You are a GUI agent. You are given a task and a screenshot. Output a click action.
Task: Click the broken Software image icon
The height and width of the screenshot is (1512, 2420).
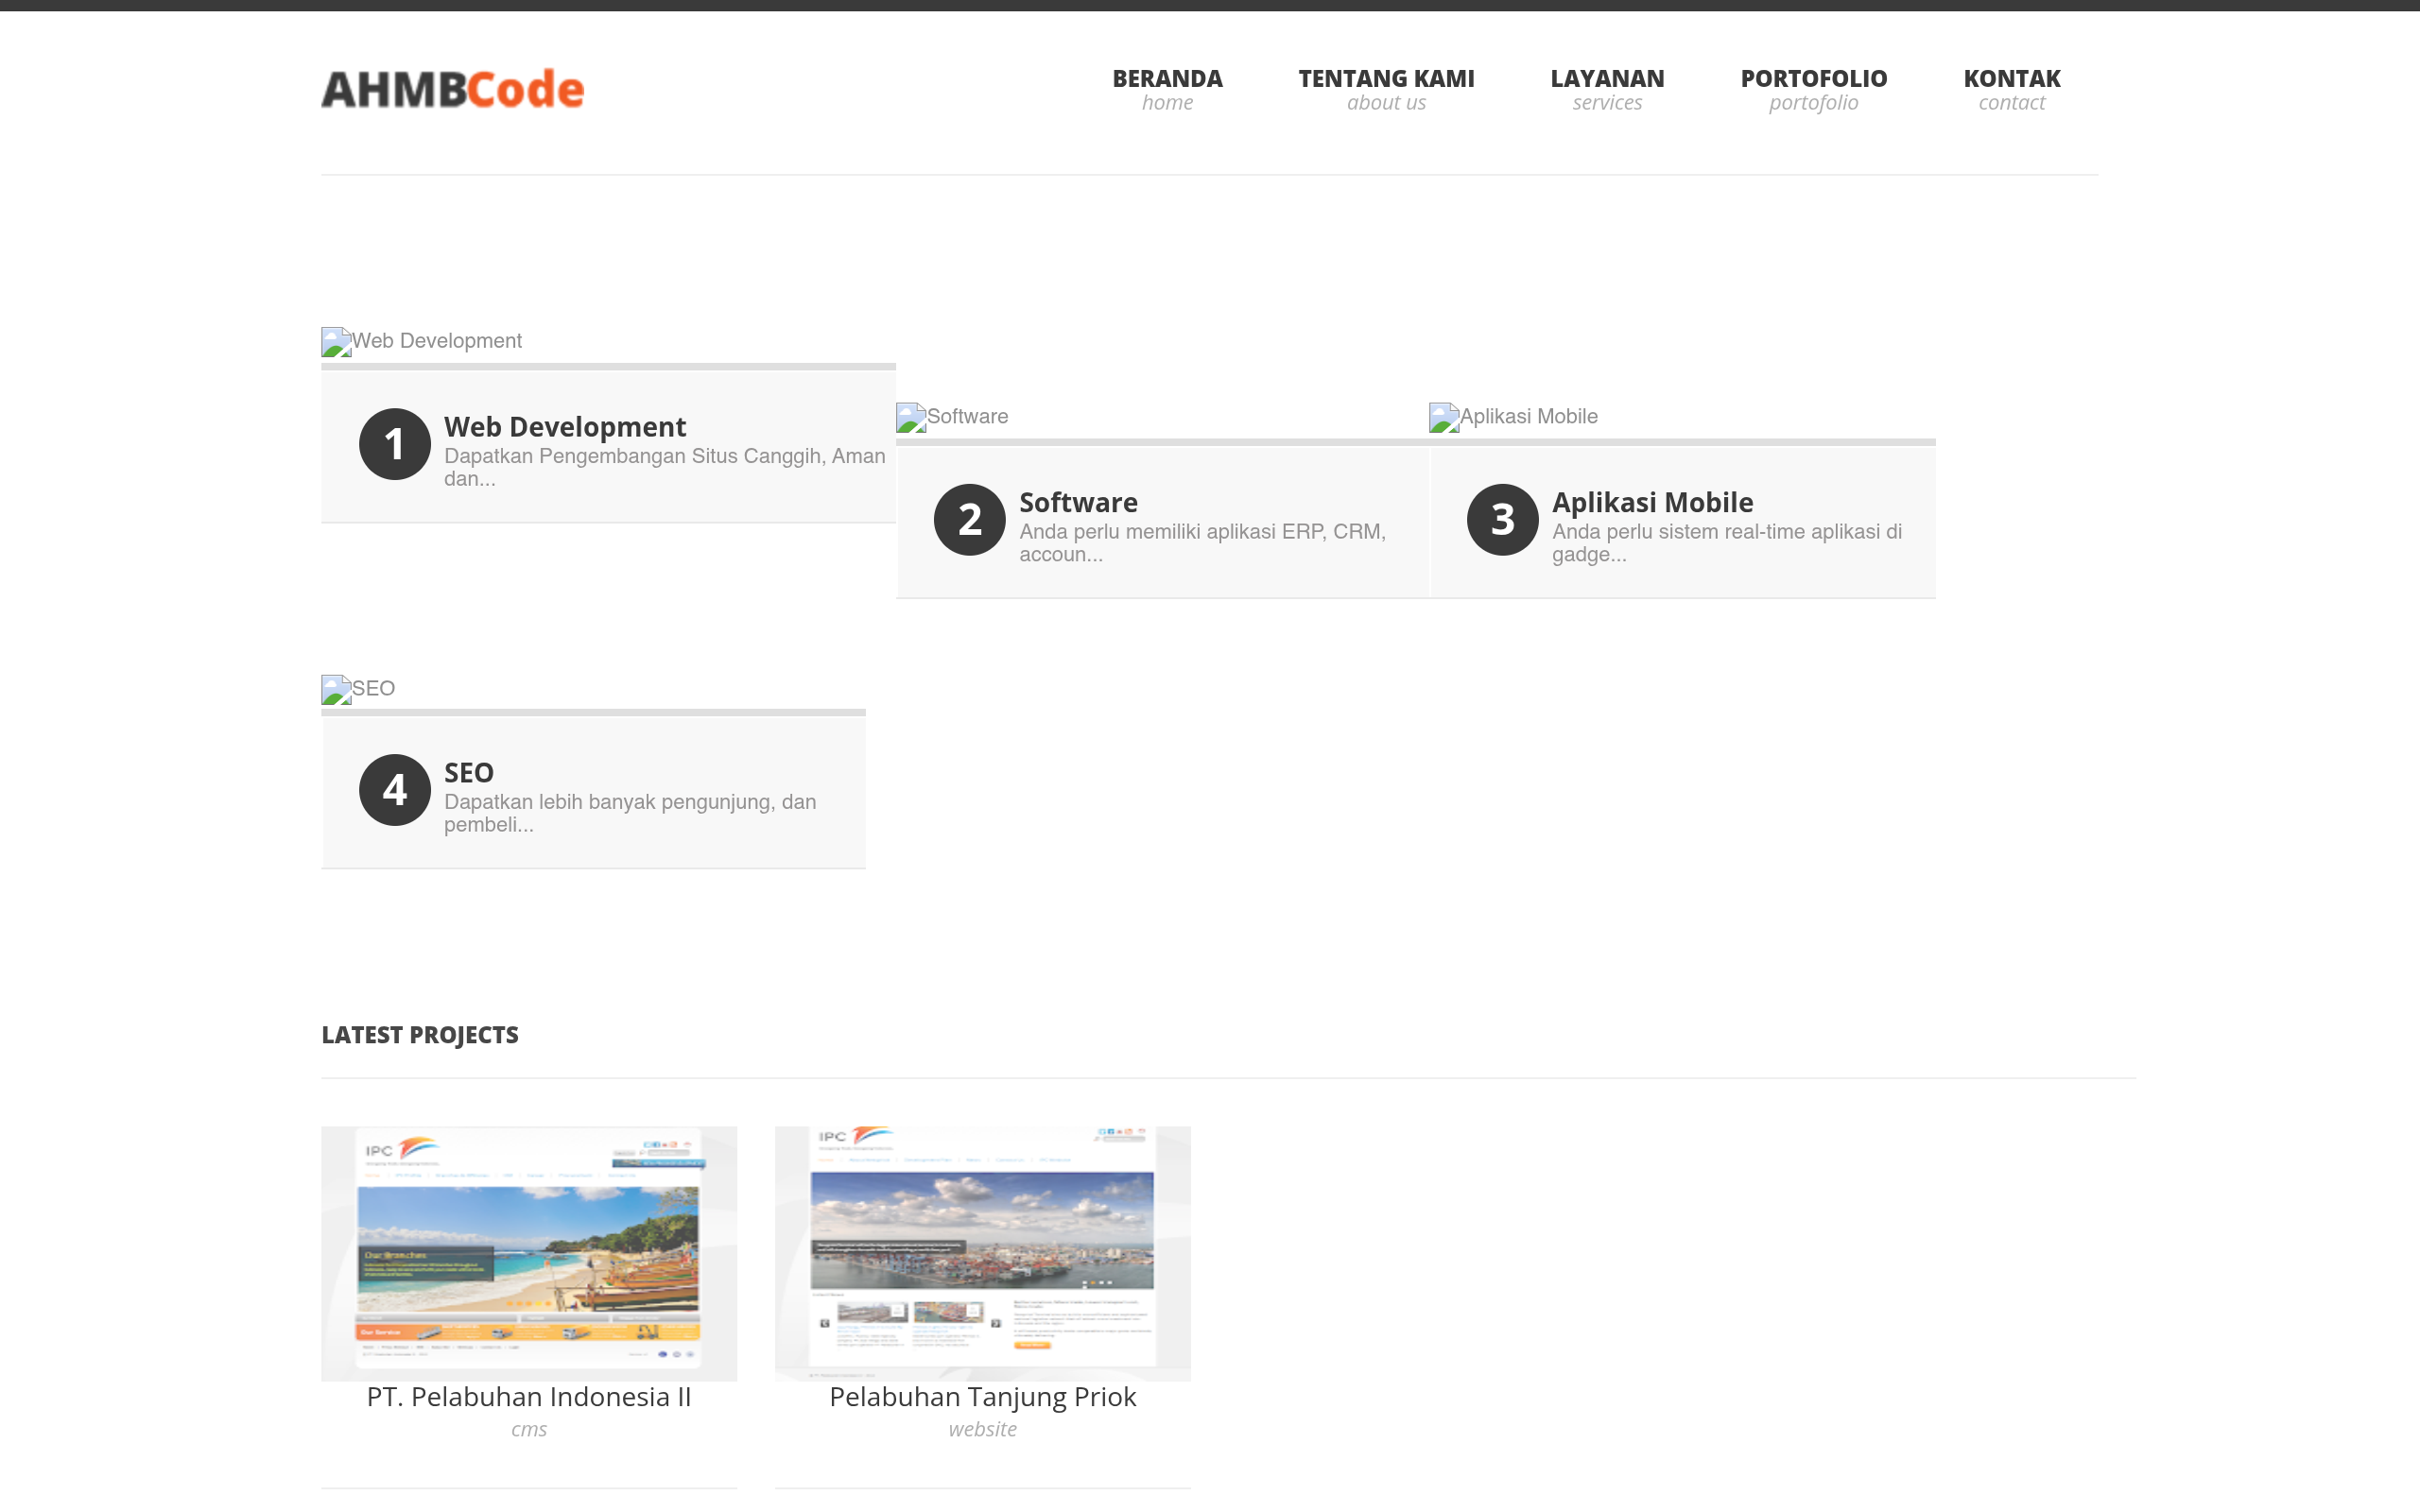(x=911, y=418)
